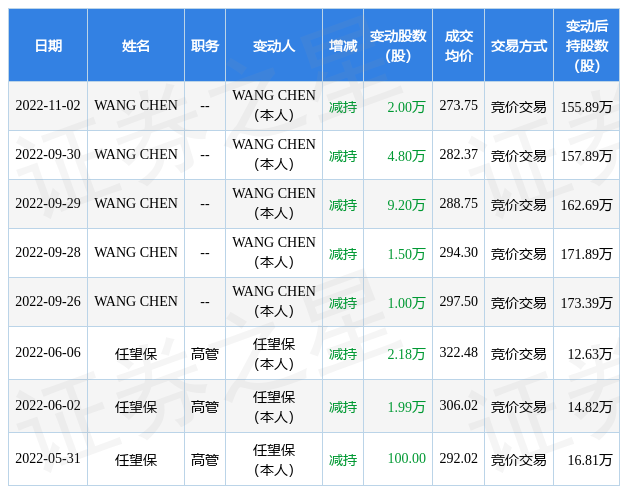Click 减持 in the 2022-09-30 row

pos(343,156)
